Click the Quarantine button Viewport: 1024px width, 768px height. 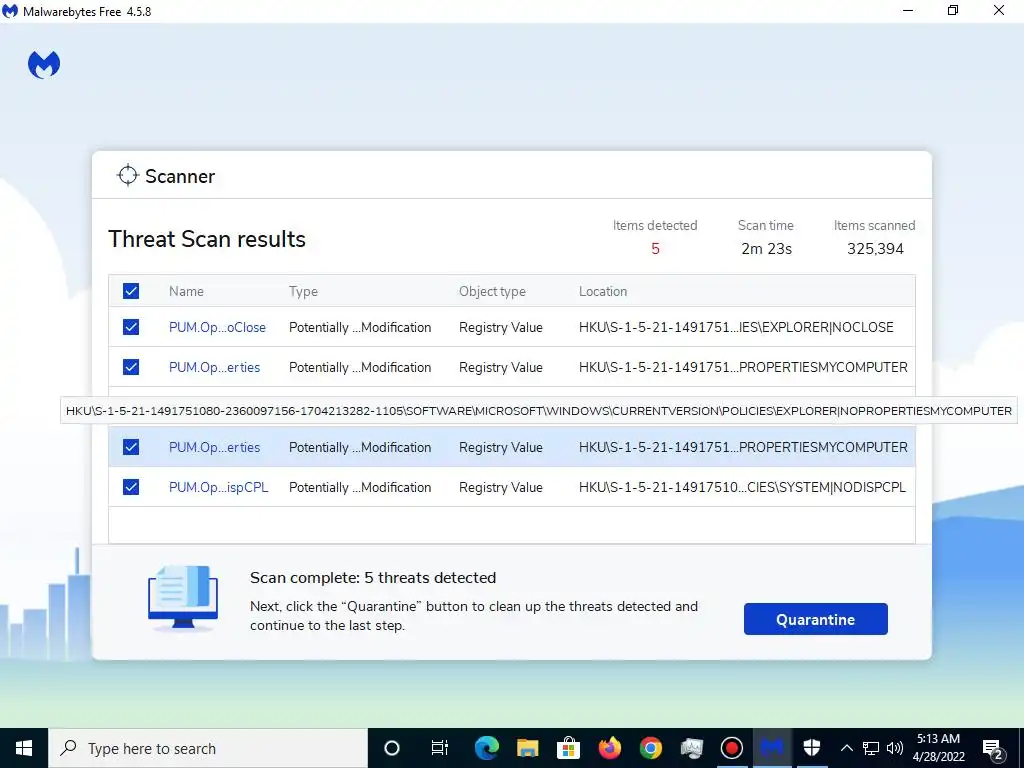(816, 619)
